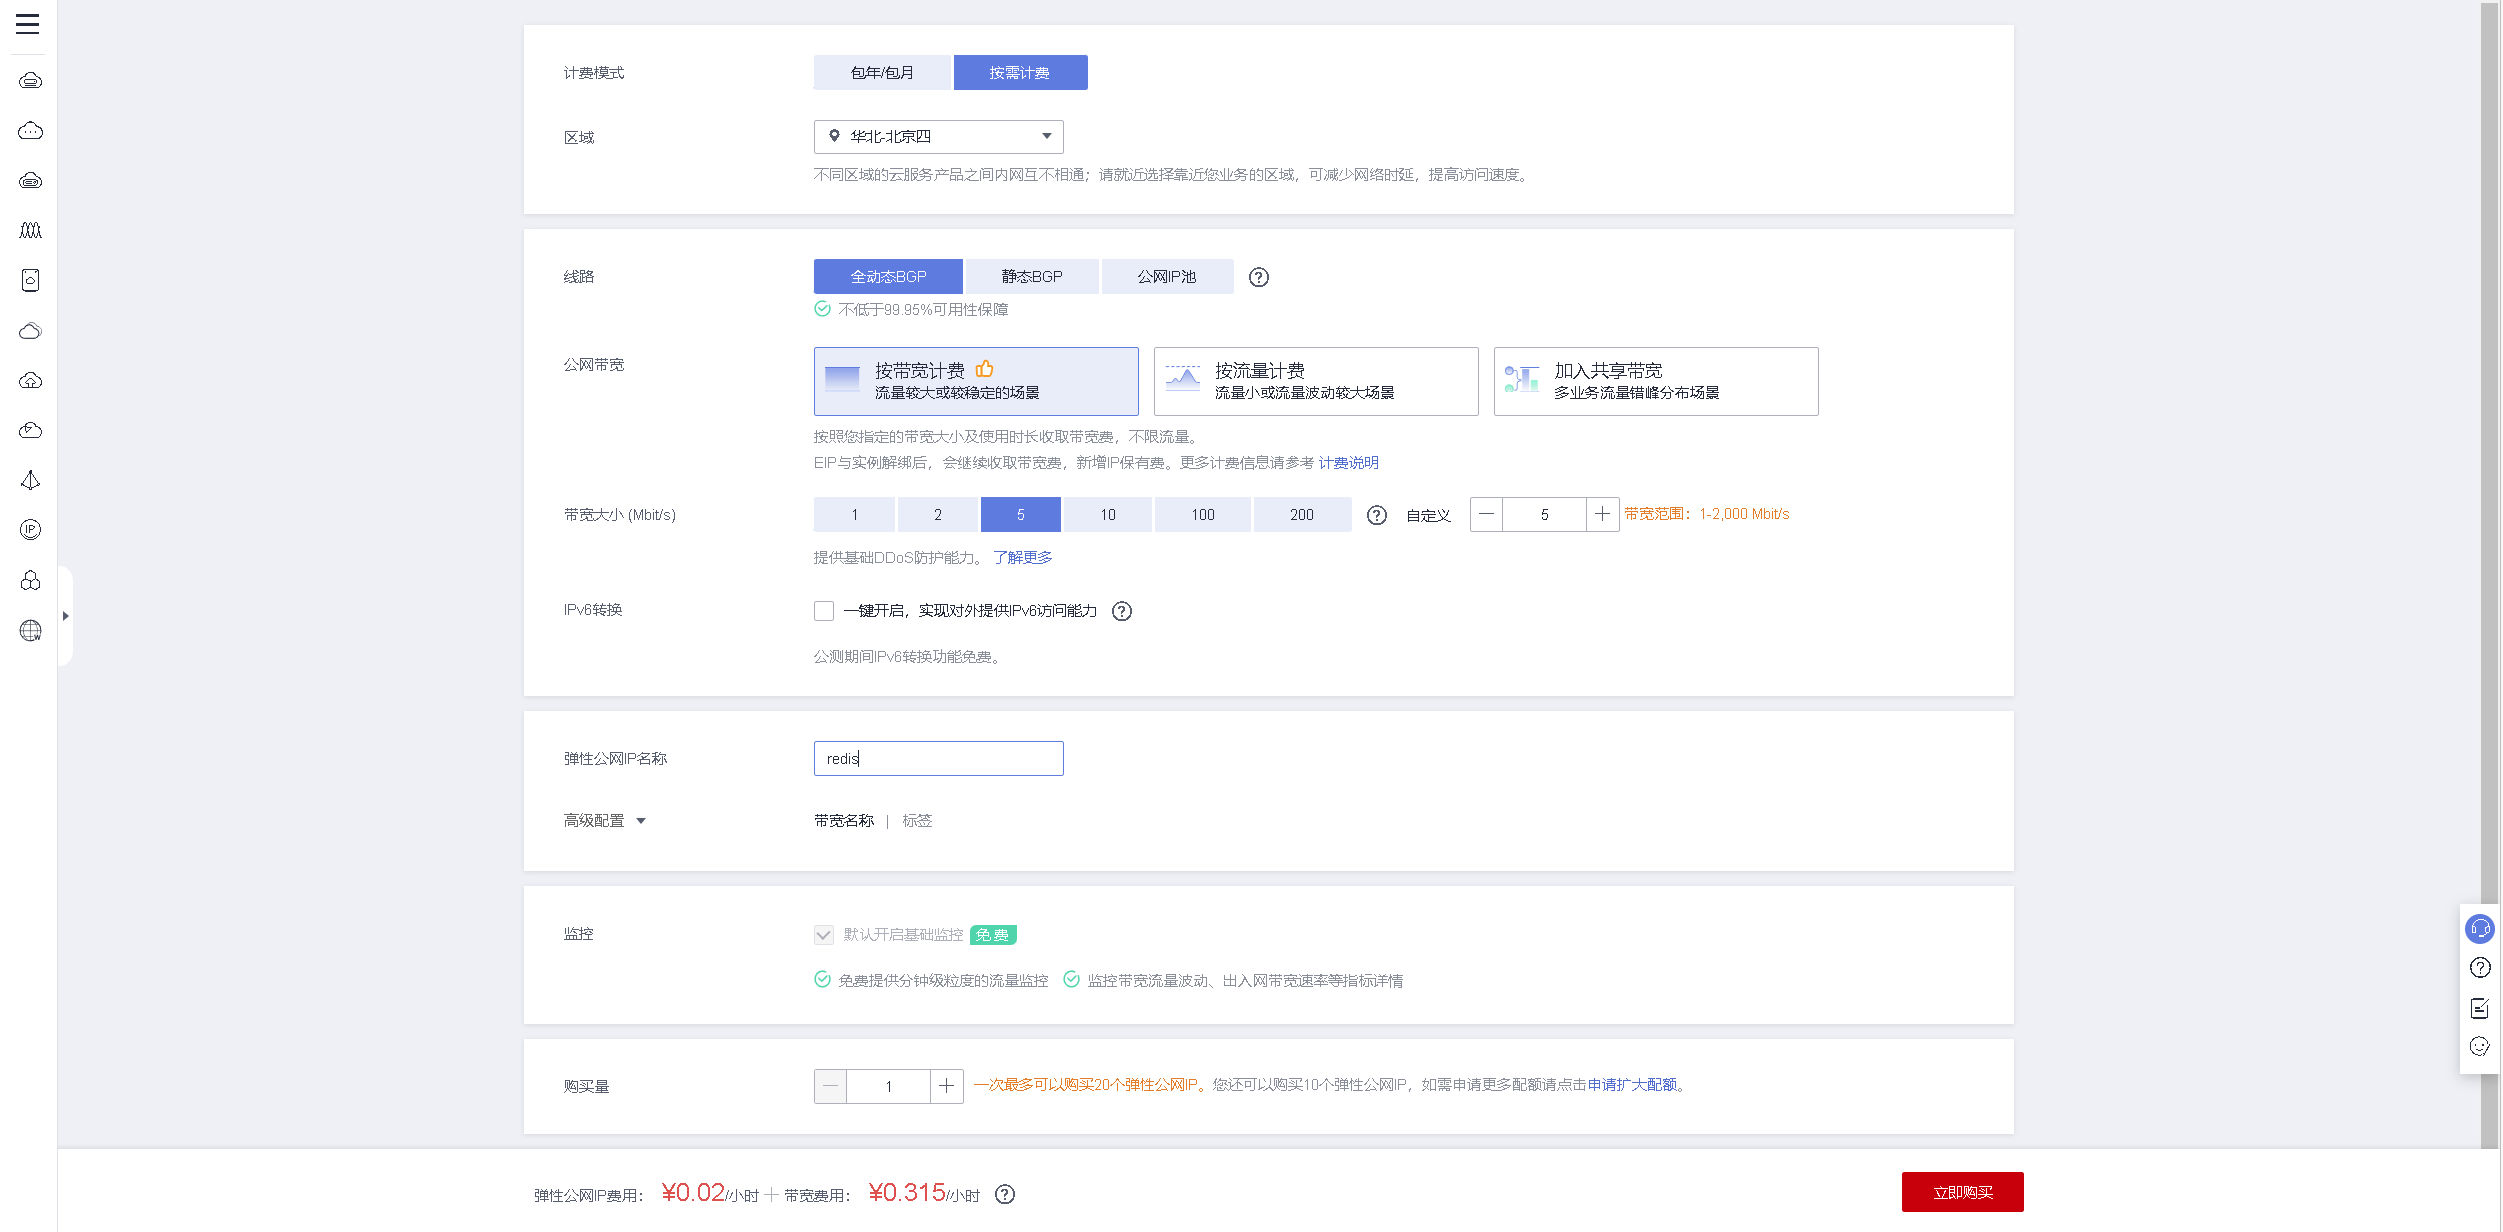
Task: Expand 高级配置 section
Action: tap(605, 821)
